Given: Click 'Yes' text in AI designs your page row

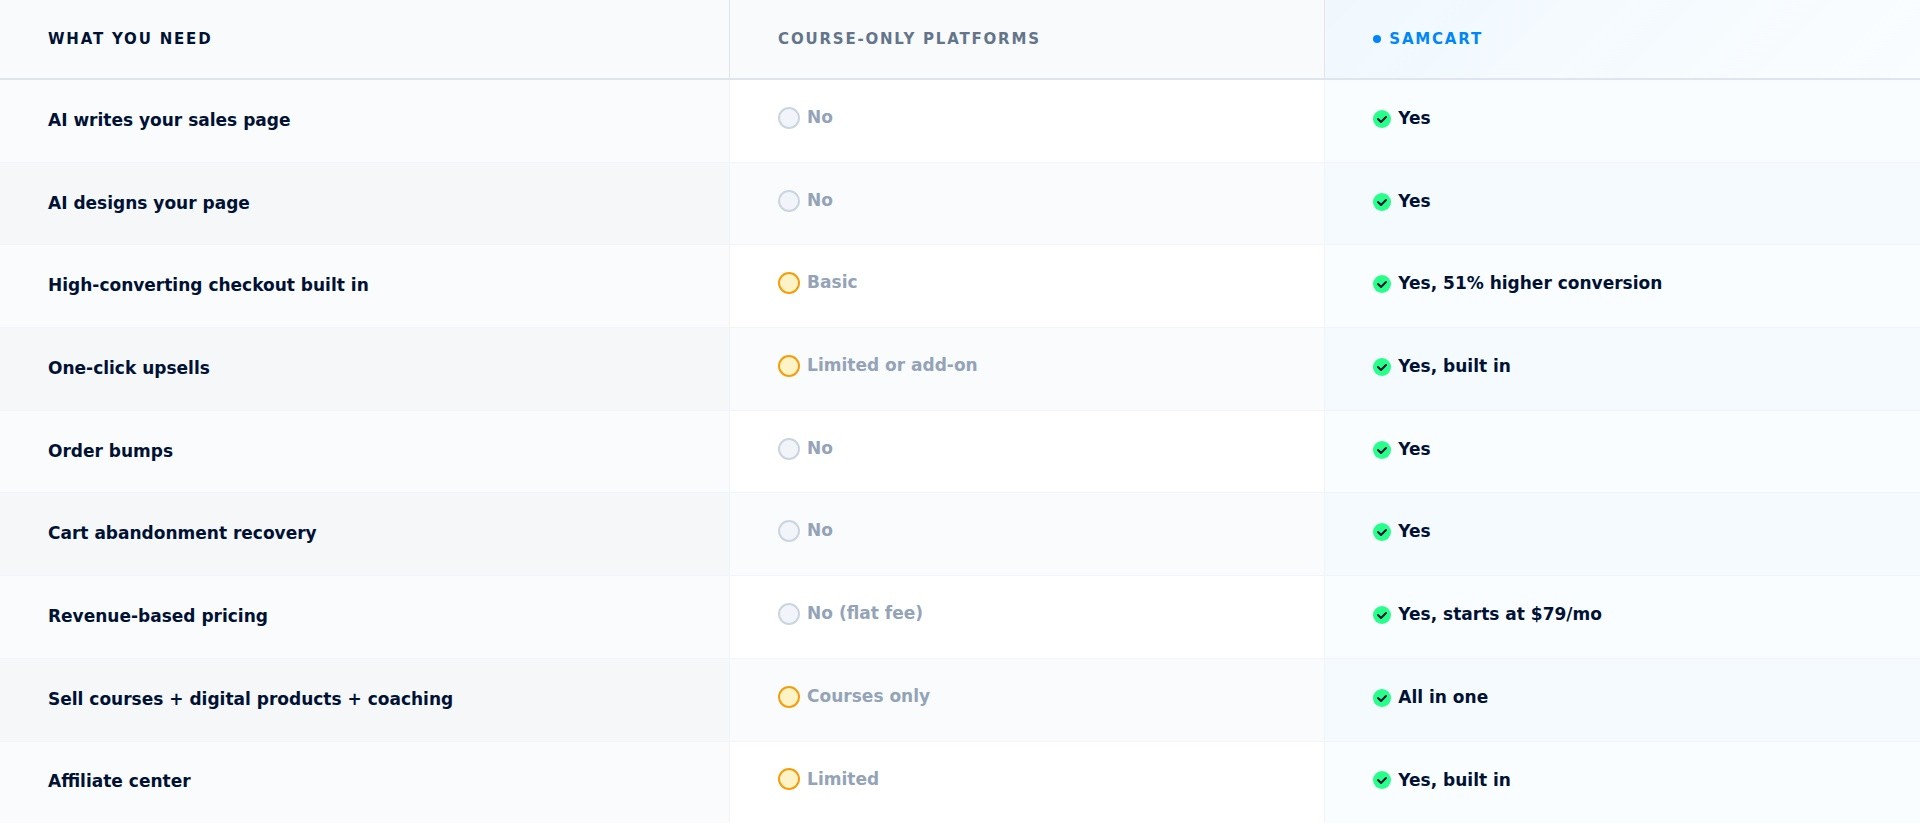Looking at the screenshot, I should (1414, 201).
